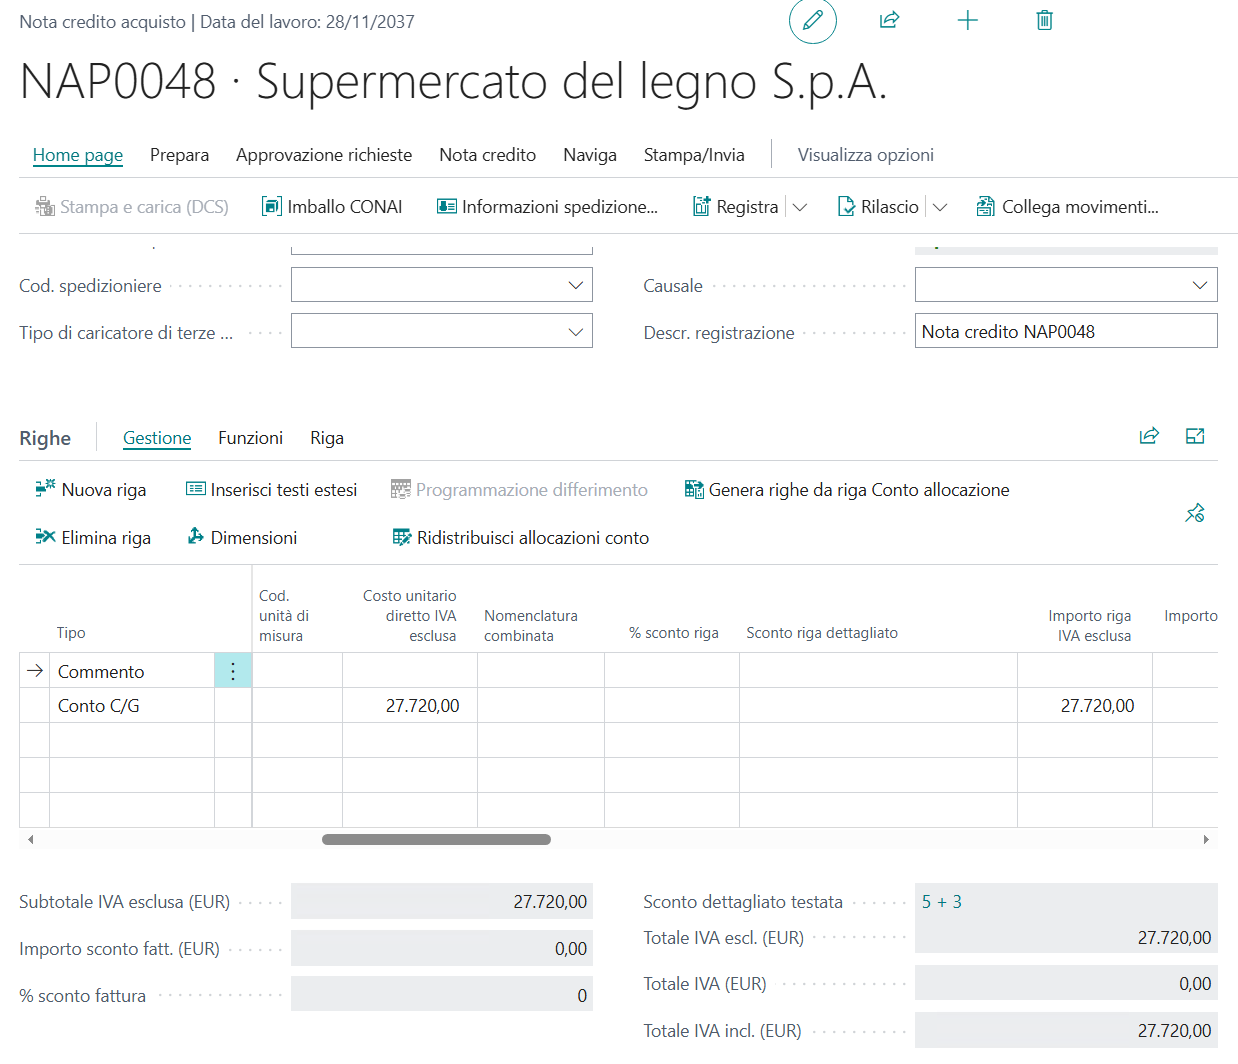1238x1064 pixels.
Task: Click Nuova riga button
Action: [91, 490]
